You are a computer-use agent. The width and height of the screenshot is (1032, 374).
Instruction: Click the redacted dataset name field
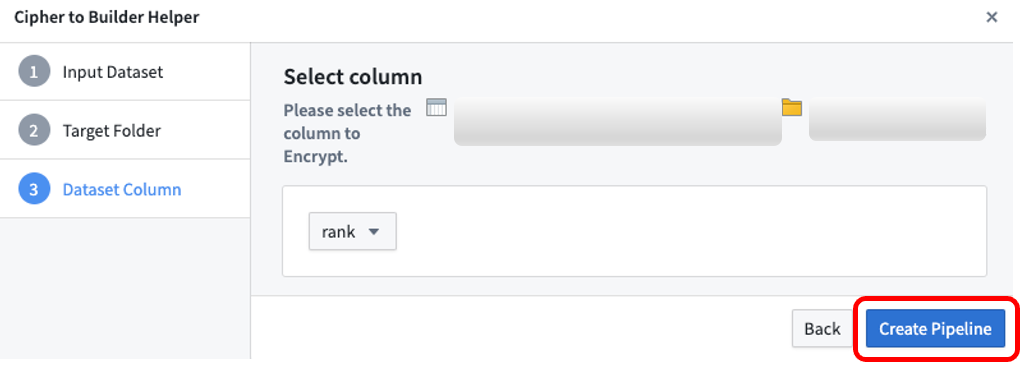click(x=617, y=122)
